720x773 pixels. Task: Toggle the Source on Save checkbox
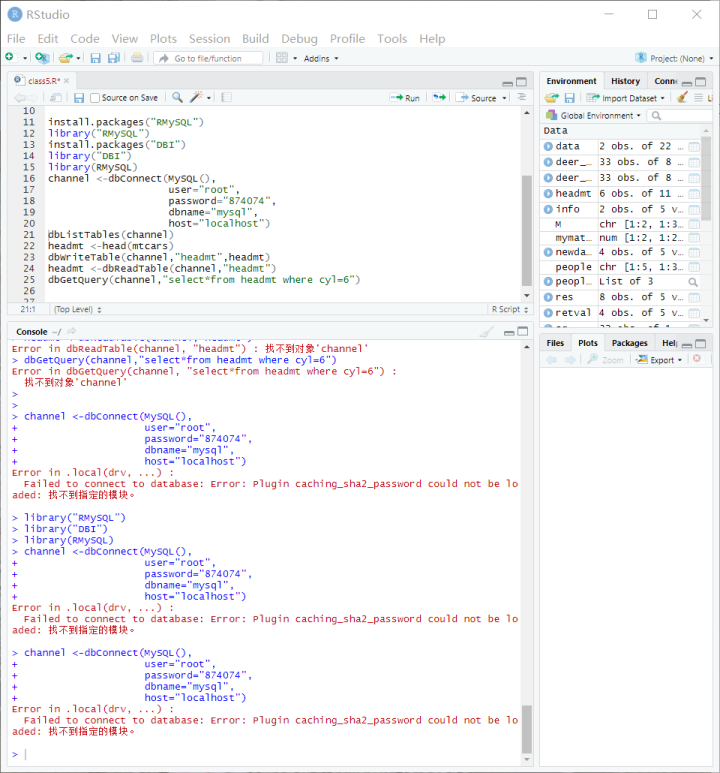(95, 98)
